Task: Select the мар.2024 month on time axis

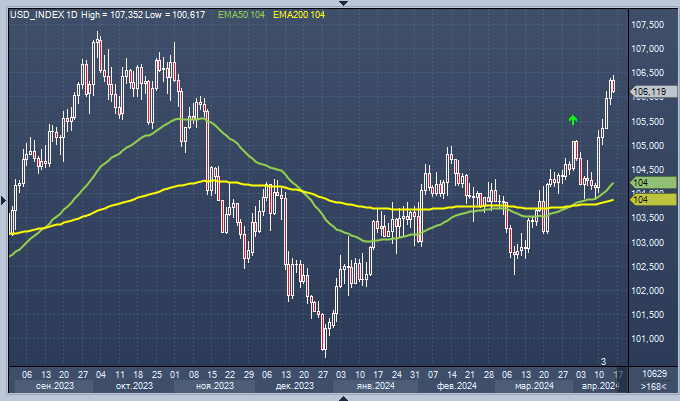Action: (x=535, y=386)
